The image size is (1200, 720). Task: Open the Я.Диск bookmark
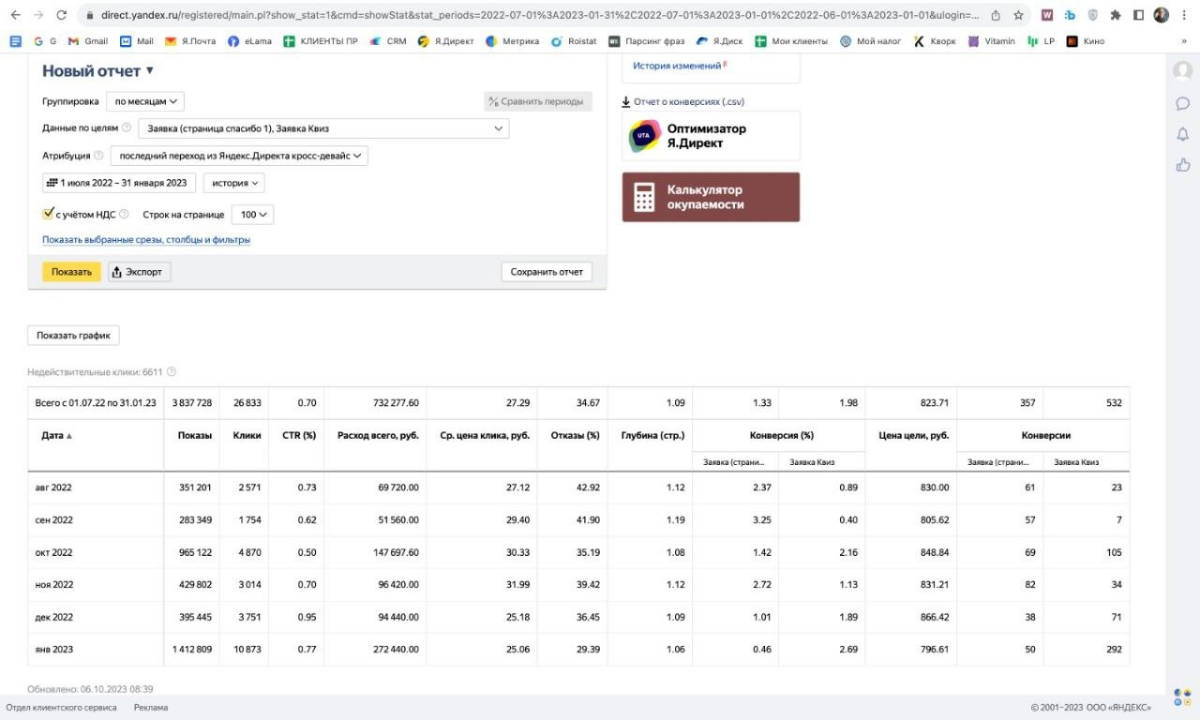click(720, 41)
